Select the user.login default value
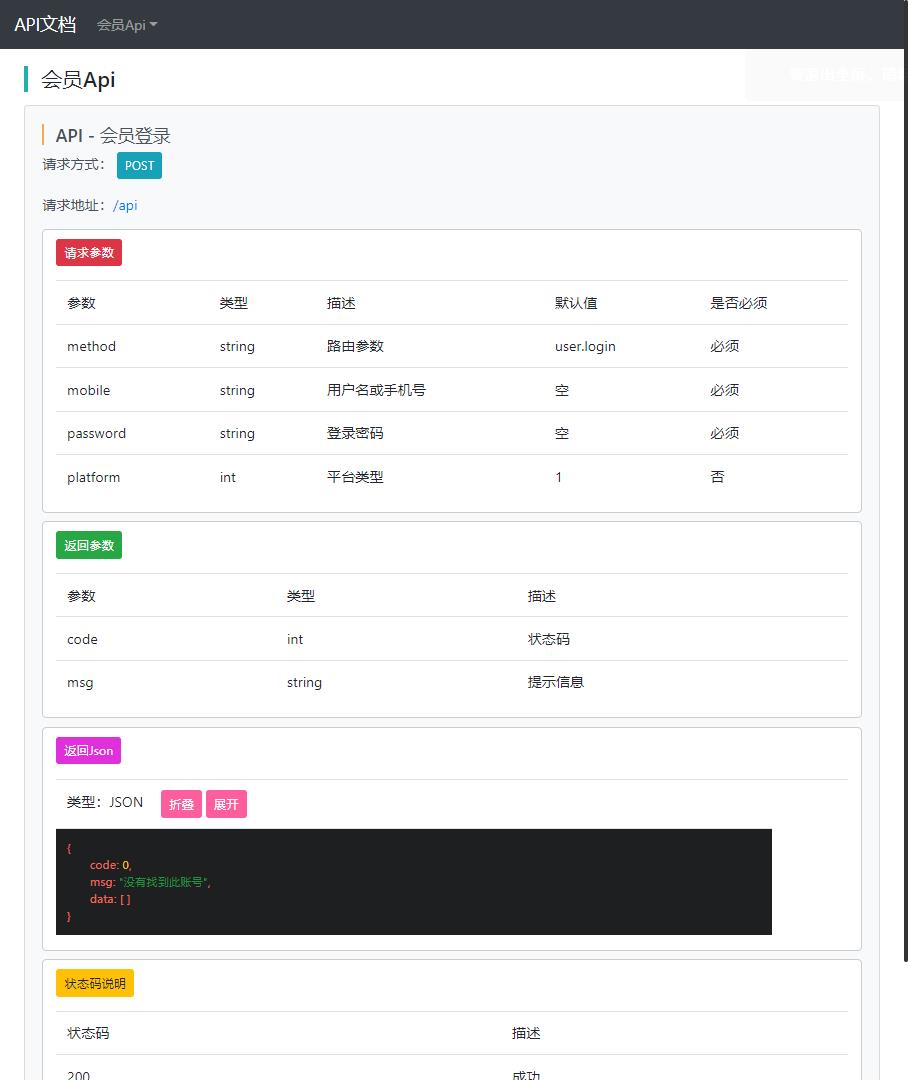908x1080 pixels. coord(585,346)
